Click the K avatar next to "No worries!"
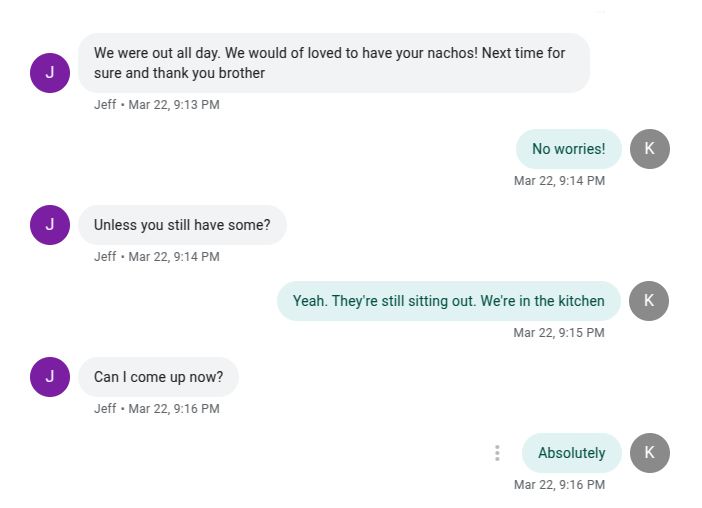The height and width of the screenshot is (508, 702). (x=650, y=149)
